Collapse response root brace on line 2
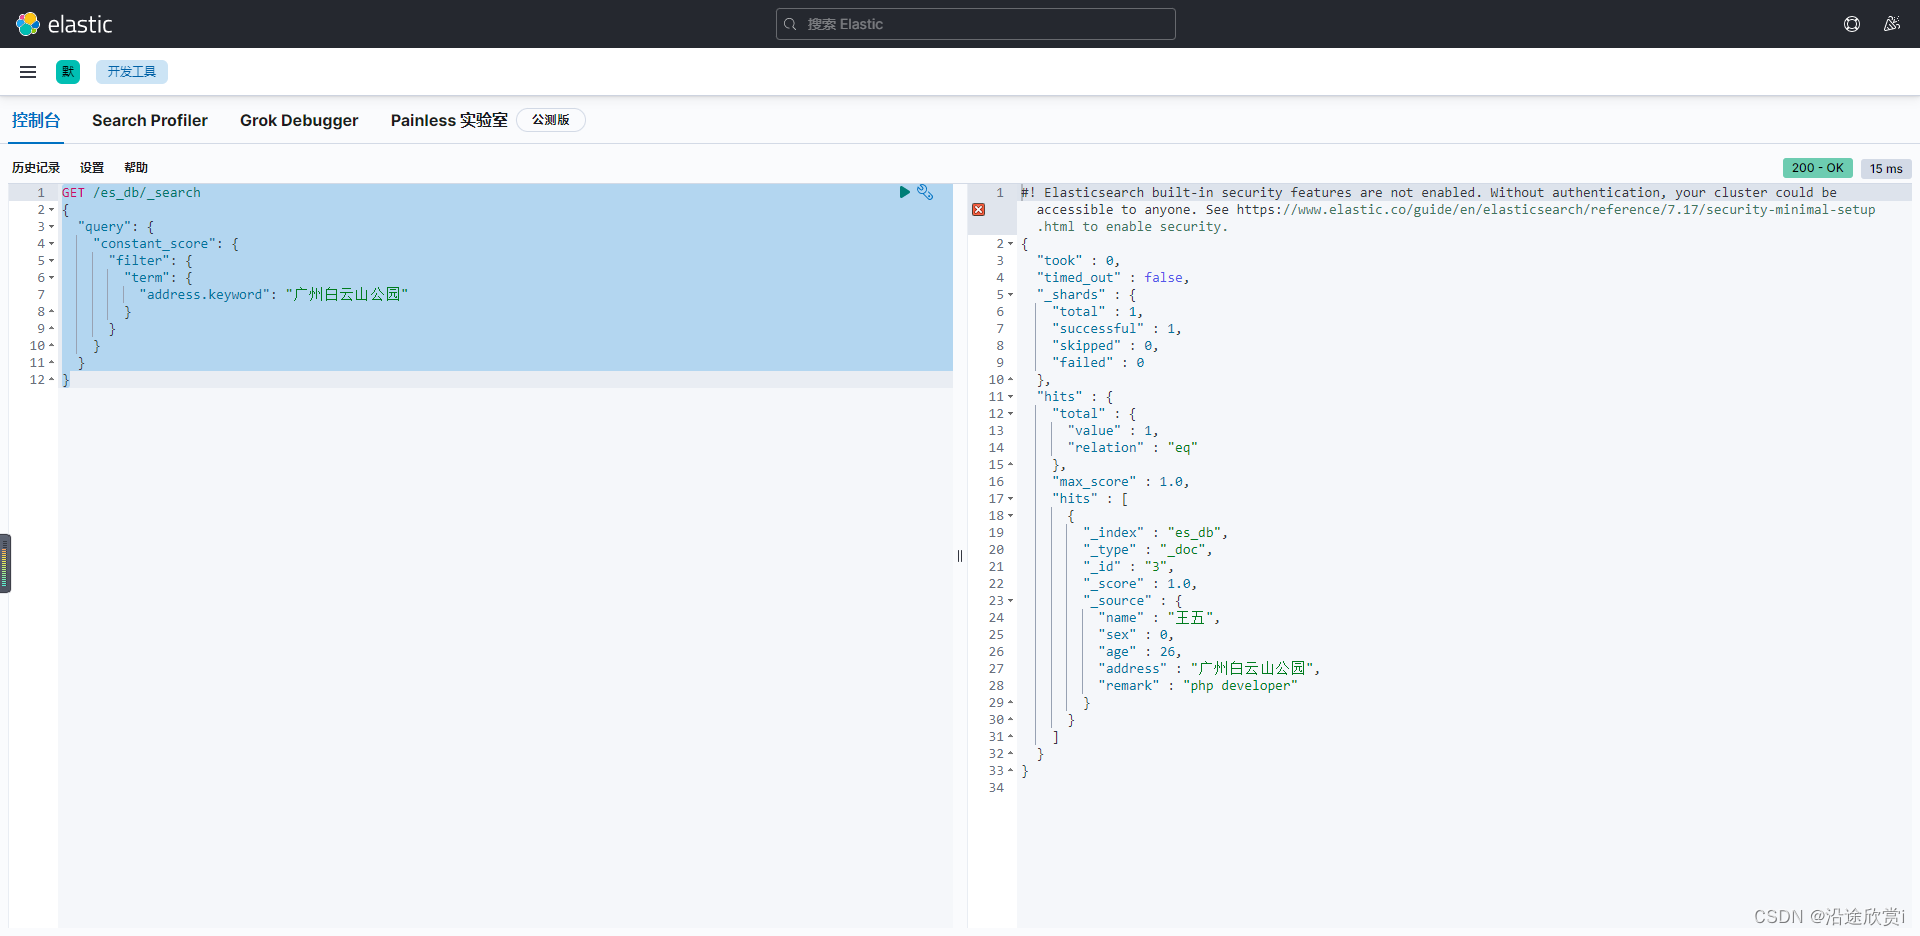Image resolution: width=1920 pixels, height=936 pixels. [x=1010, y=244]
